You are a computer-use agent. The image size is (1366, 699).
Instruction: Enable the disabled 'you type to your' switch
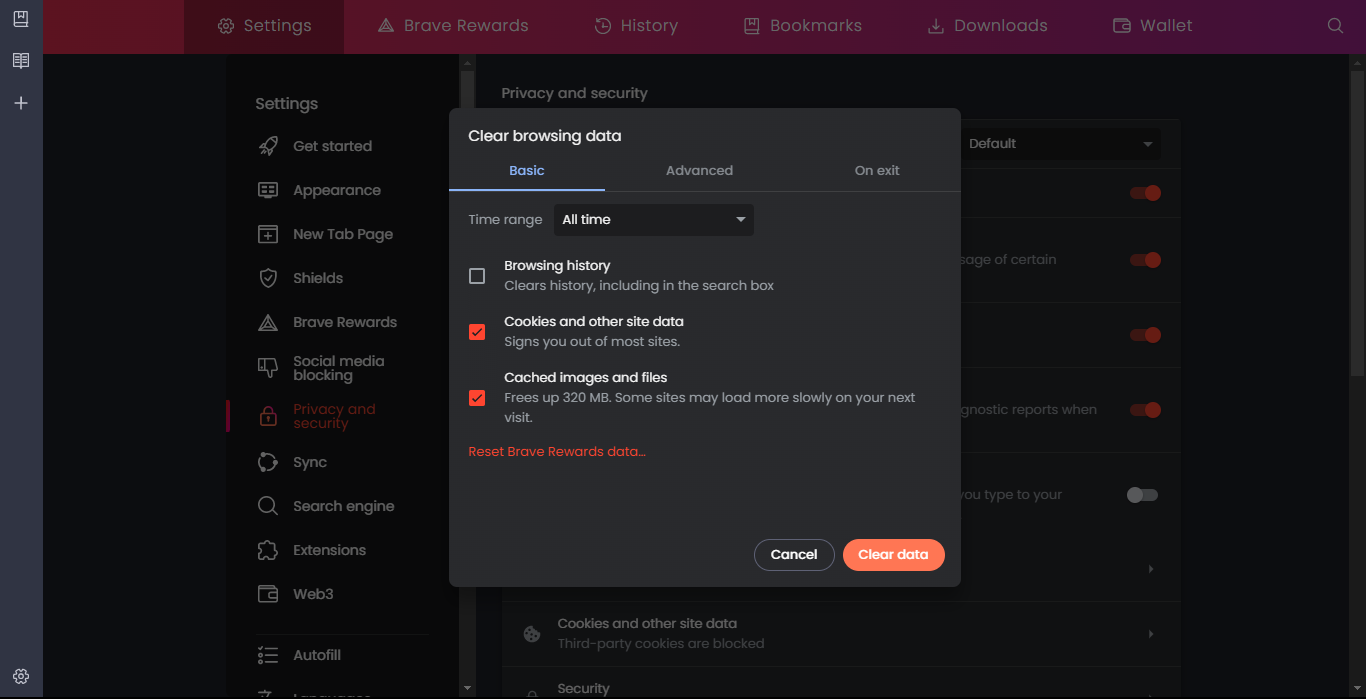[1142, 495]
